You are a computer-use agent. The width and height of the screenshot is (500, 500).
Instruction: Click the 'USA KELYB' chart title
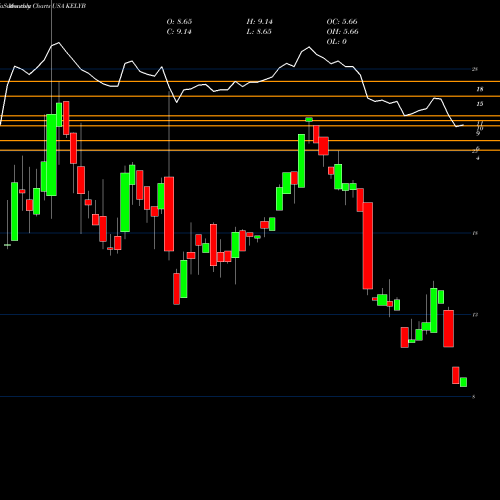70,6
